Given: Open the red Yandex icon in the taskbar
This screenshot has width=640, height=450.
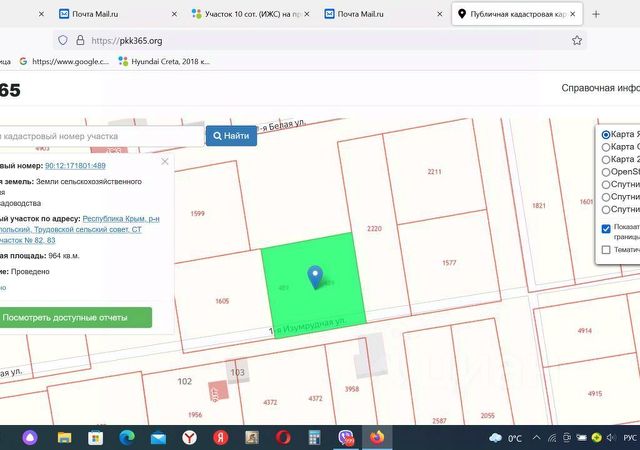Looking at the screenshot, I should click(x=221, y=438).
